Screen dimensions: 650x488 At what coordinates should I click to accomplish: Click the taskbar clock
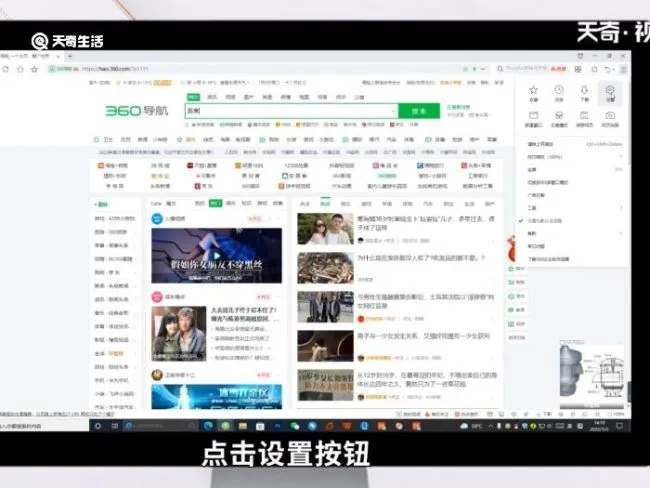tap(599, 426)
